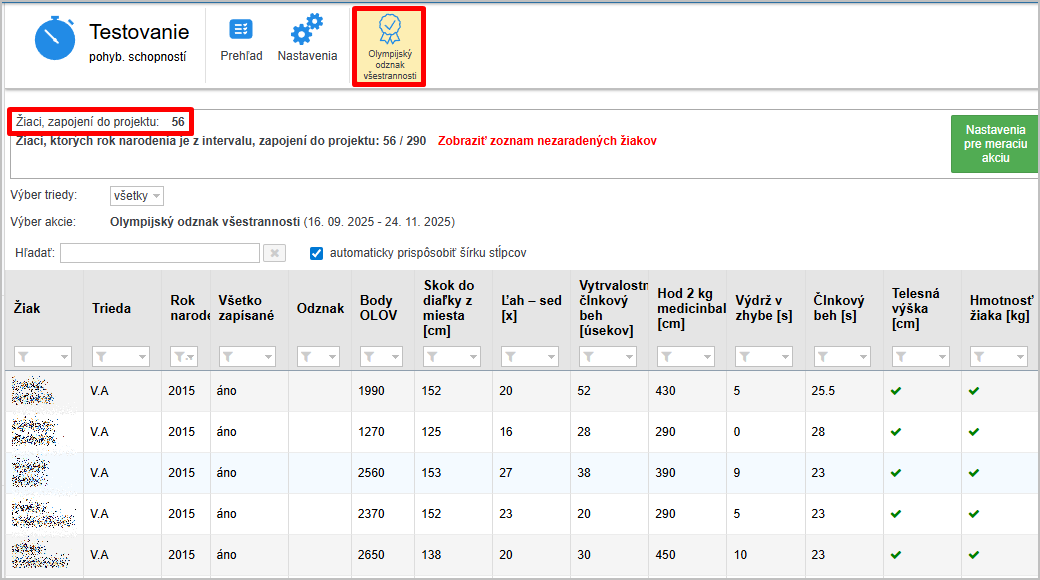Click Nastavenia pre meraciu akciu button
1040x580 pixels.
pyautogui.click(x=994, y=144)
